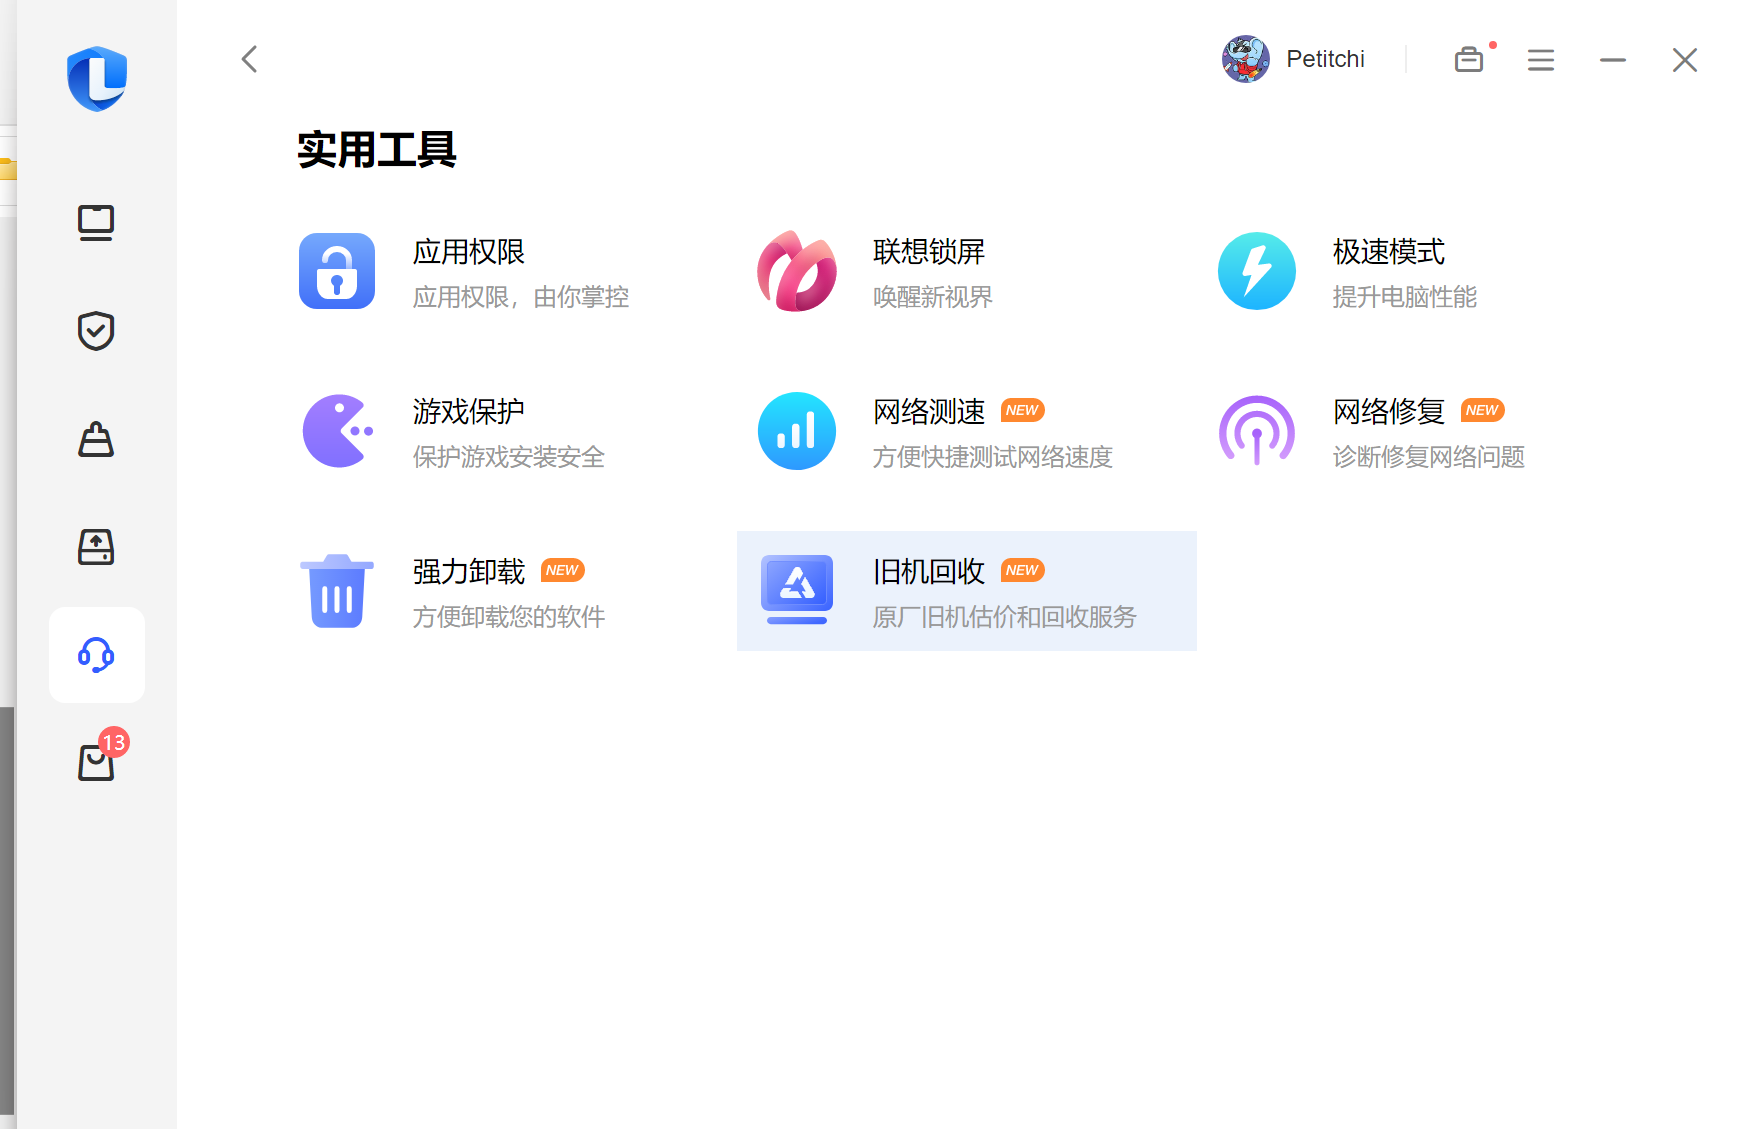Click the text 诊断修复网络问题
The width and height of the screenshot is (1740, 1129).
click(x=1429, y=457)
